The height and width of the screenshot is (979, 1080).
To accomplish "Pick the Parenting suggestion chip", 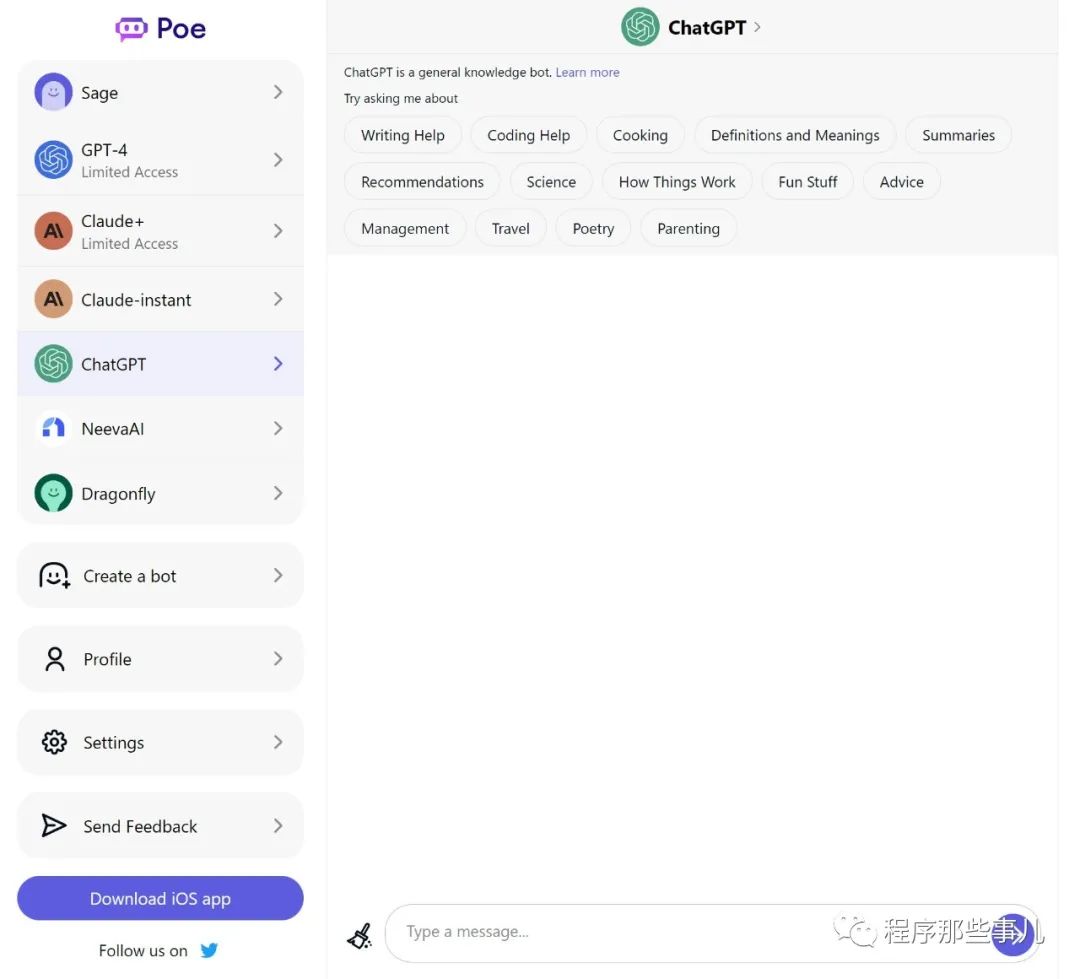I will click(x=688, y=229).
